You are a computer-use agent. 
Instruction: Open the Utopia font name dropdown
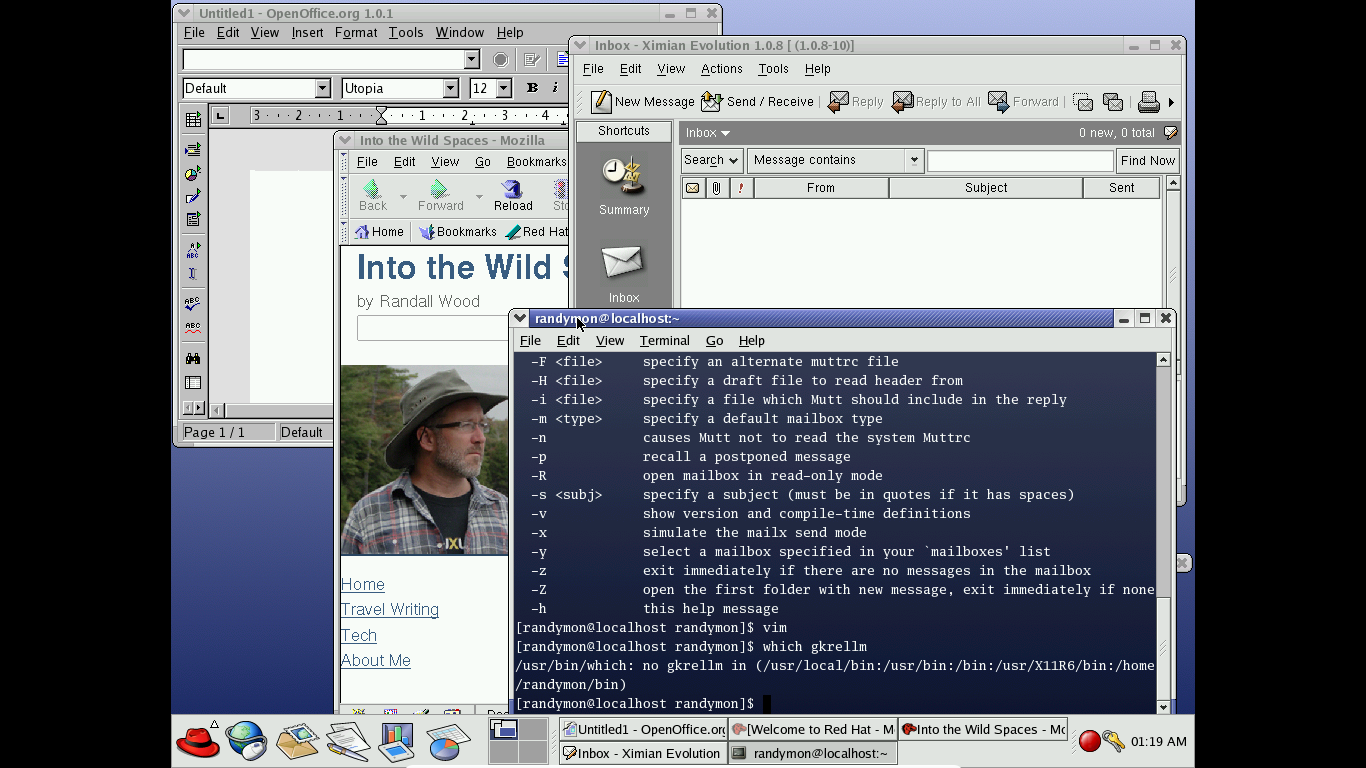pyautogui.click(x=450, y=88)
